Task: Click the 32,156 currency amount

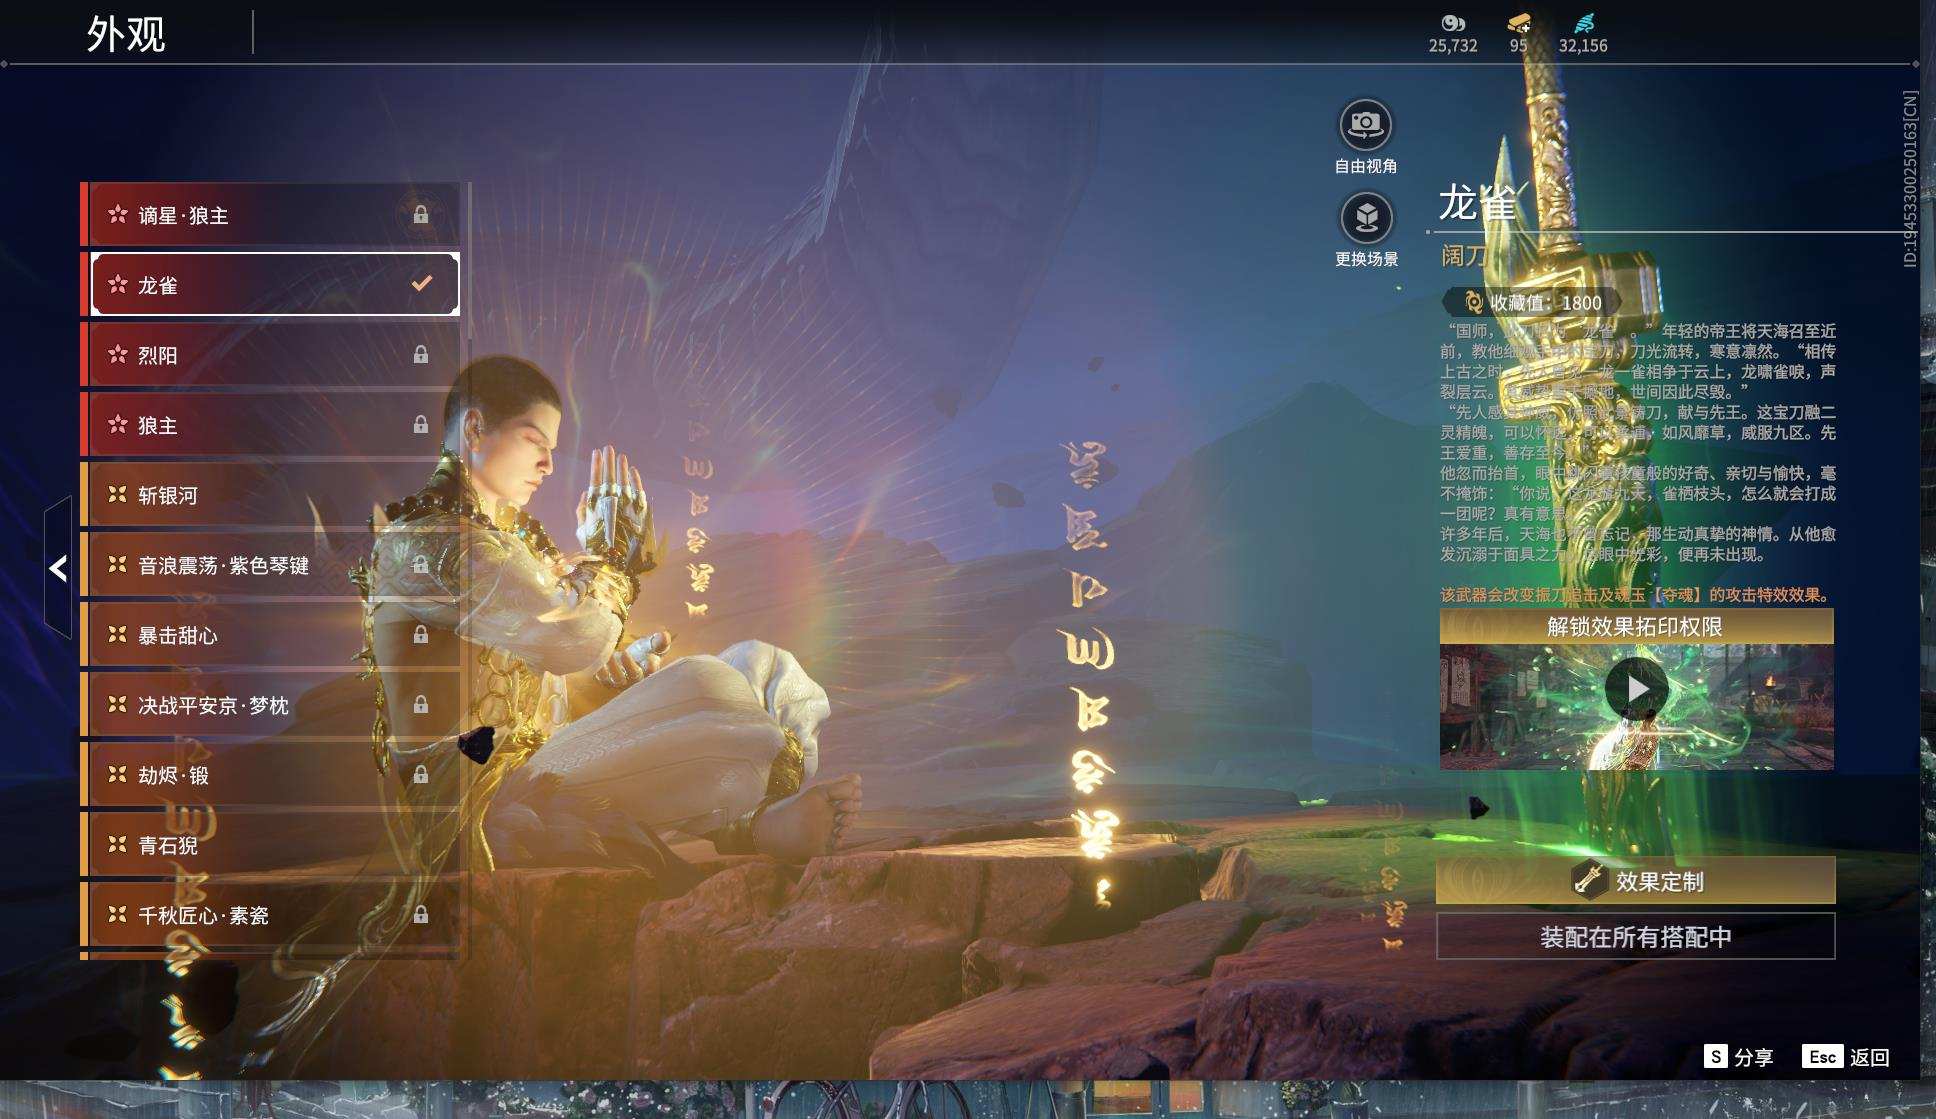Action: coord(1583,46)
